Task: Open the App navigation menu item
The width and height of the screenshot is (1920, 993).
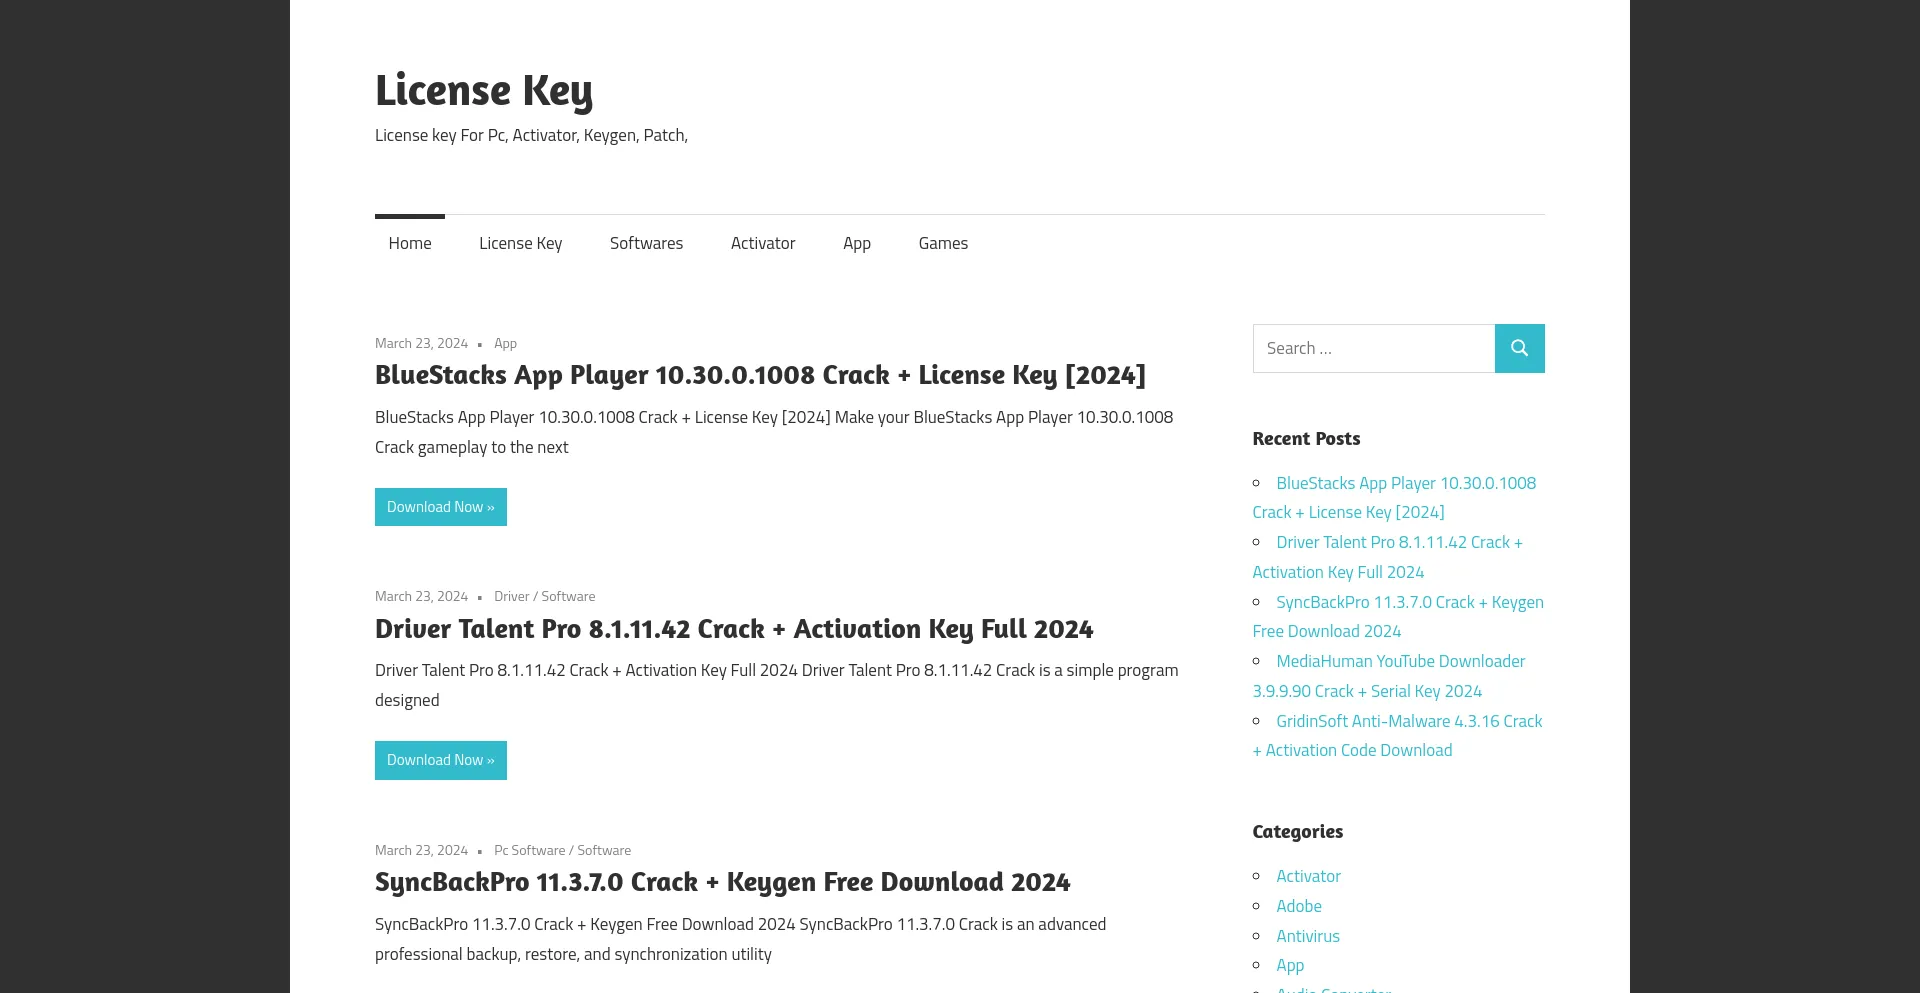Action: 857,243
